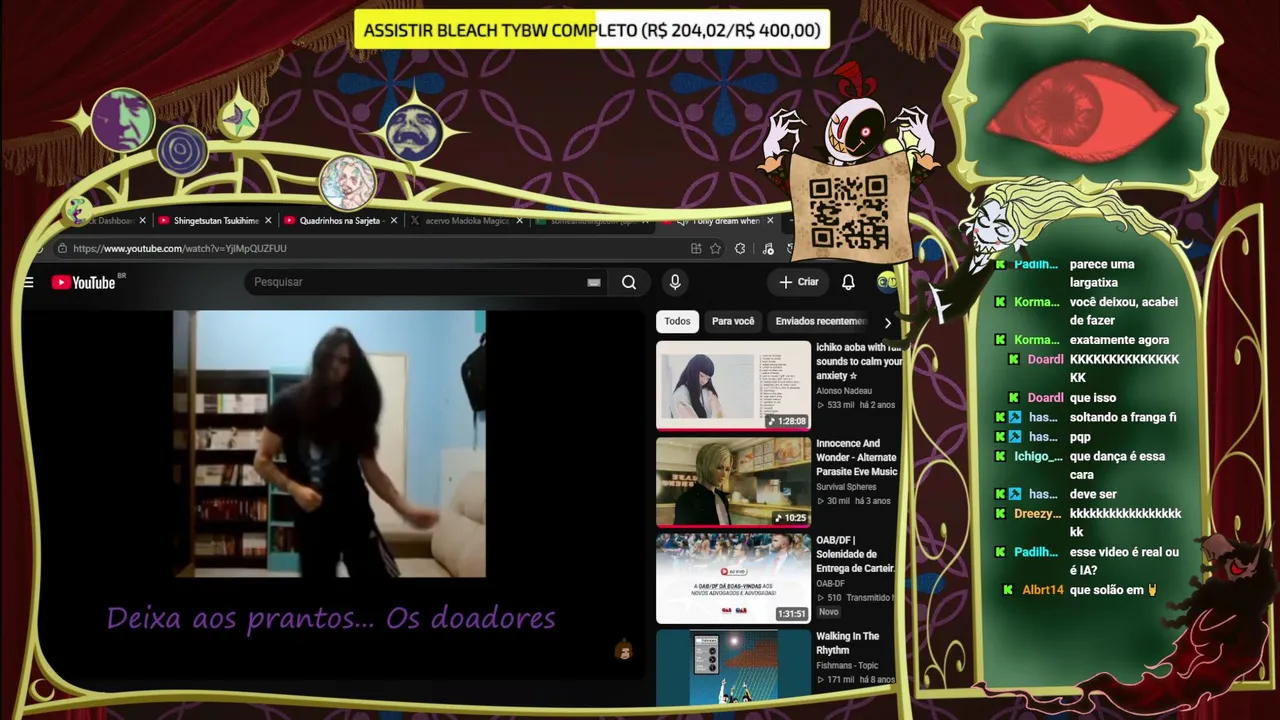Go to the YouTube home logo

click(84, 282)
